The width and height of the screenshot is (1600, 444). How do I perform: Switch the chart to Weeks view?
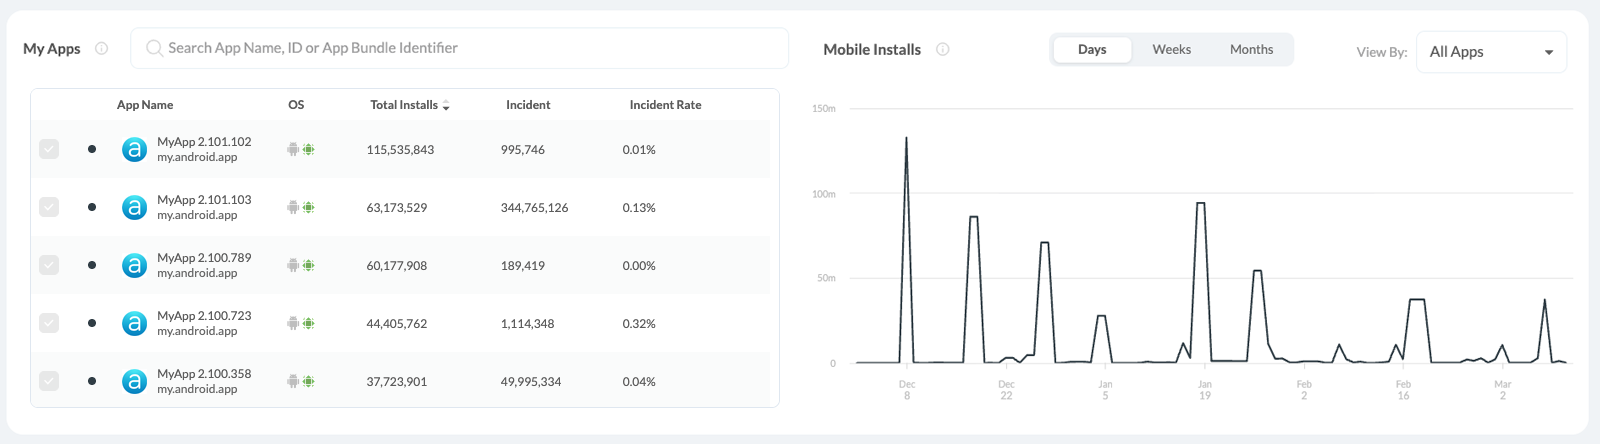(1171, 50)
